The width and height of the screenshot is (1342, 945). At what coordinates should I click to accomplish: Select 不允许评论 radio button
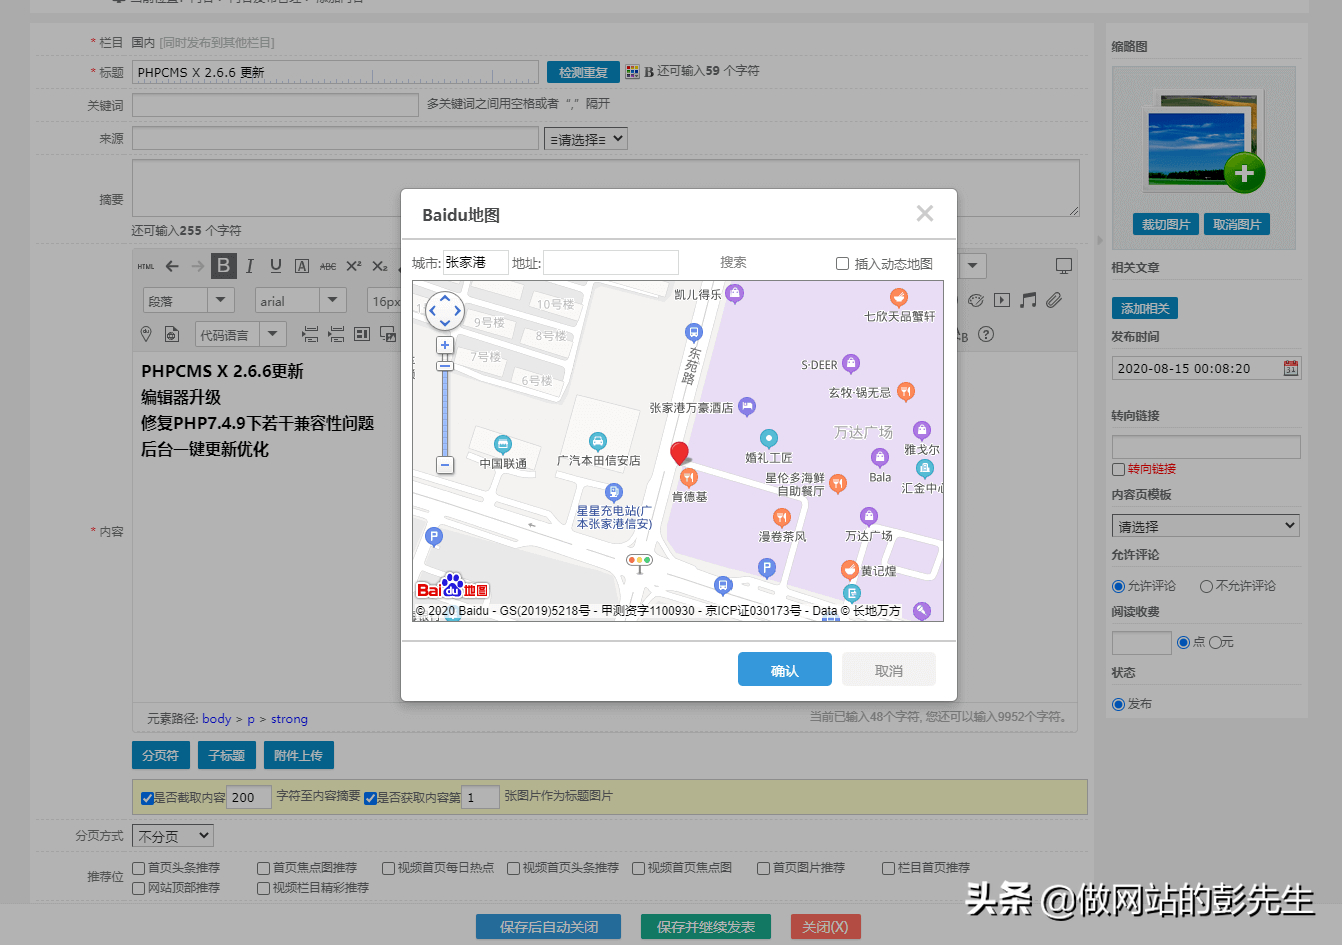1206,586
